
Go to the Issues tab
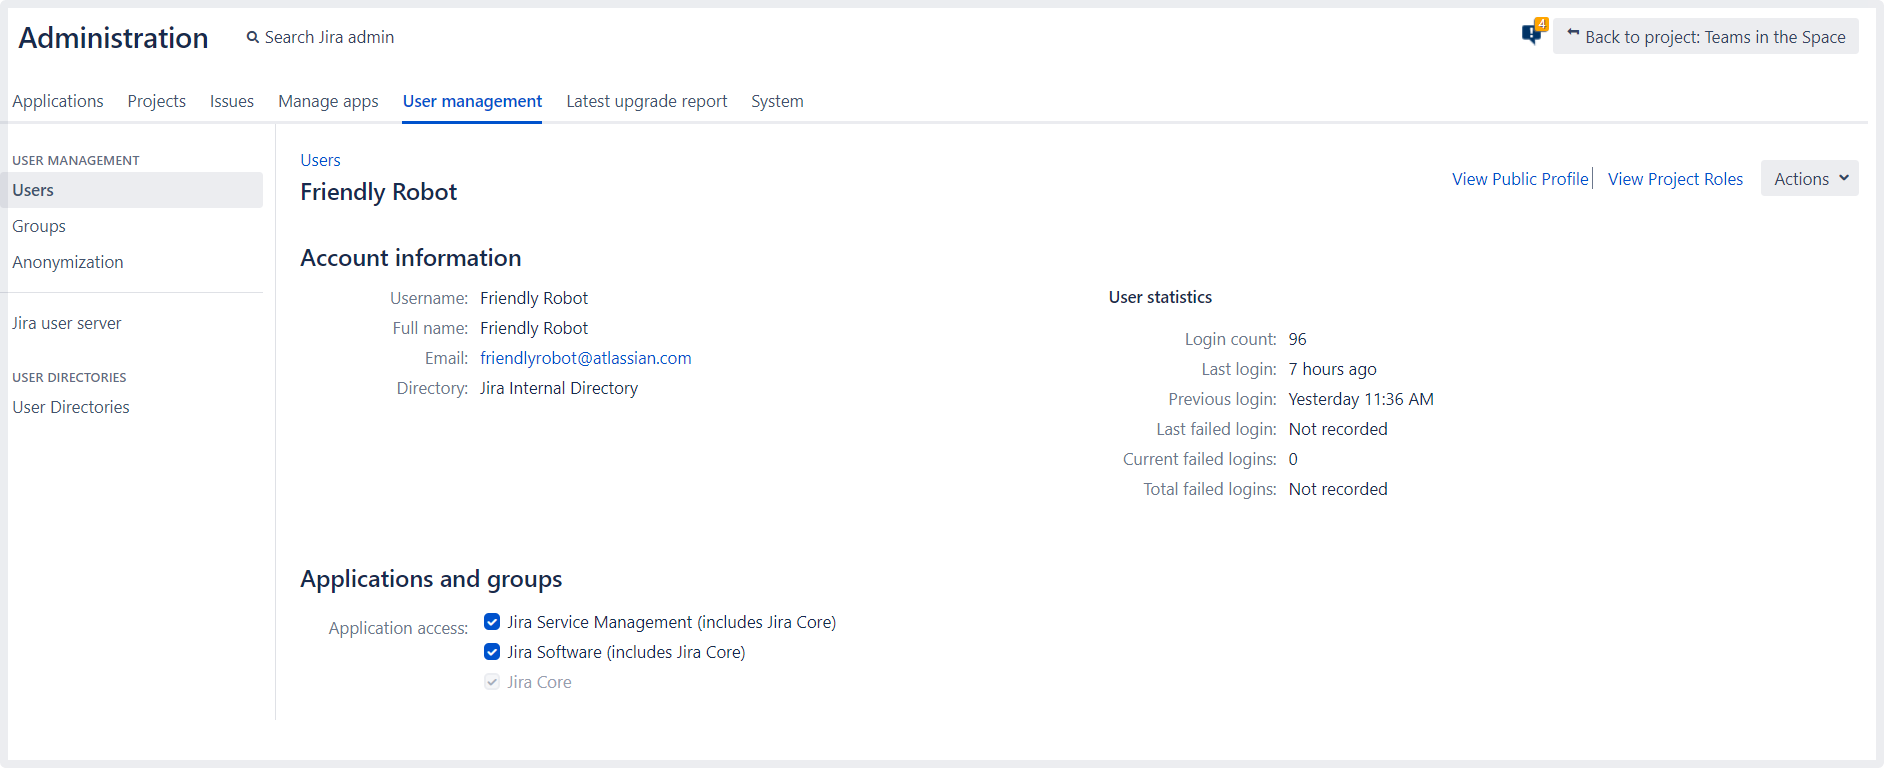(232, 101)
